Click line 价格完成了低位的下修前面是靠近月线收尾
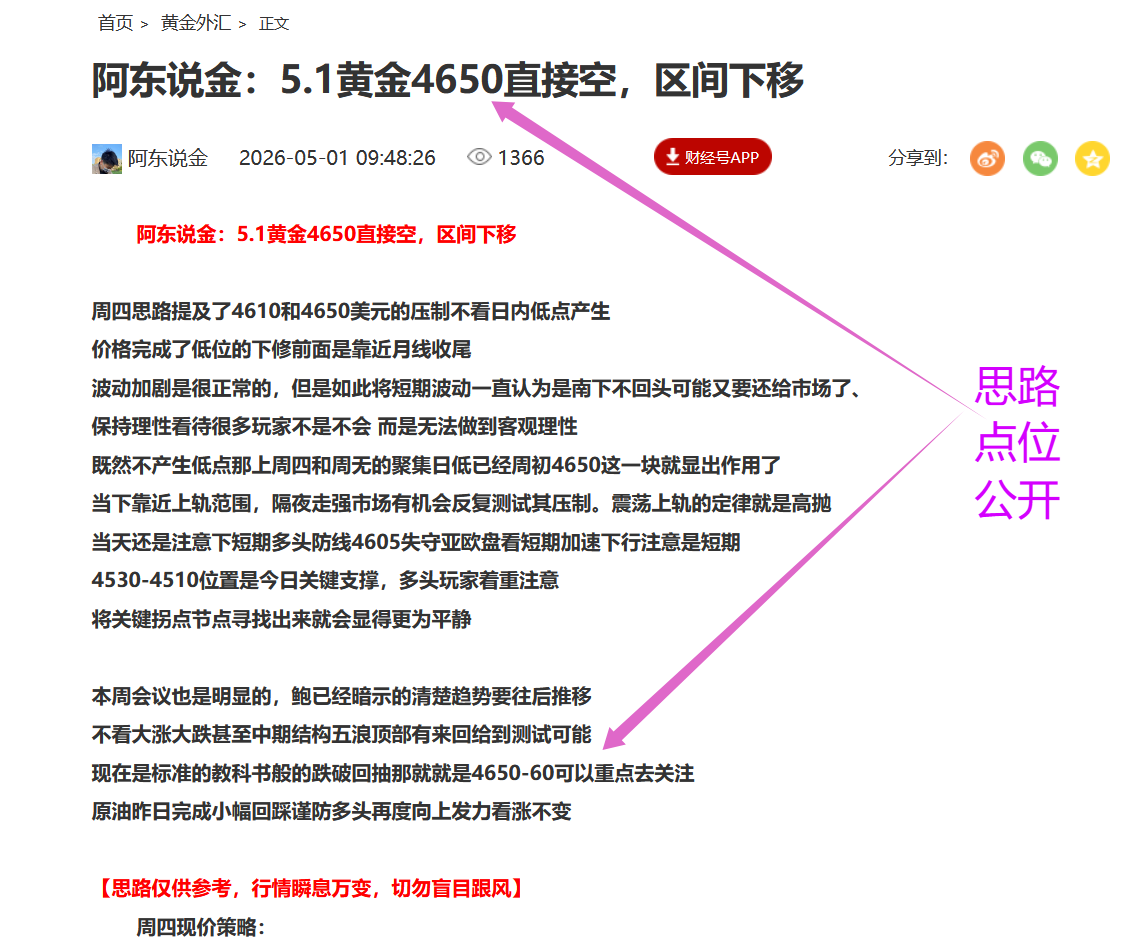Image resolution: width=1128 pixels, height=941 pixels. pyautogui.click(x=281, y=350)
